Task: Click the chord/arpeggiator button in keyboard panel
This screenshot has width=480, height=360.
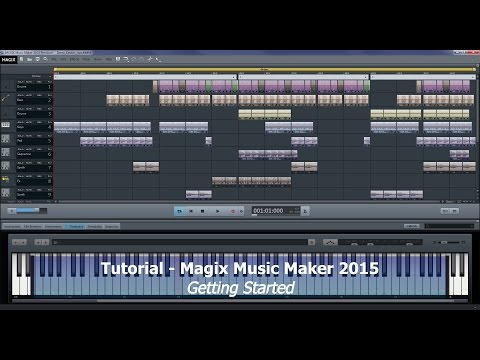Action: (330, 242)
